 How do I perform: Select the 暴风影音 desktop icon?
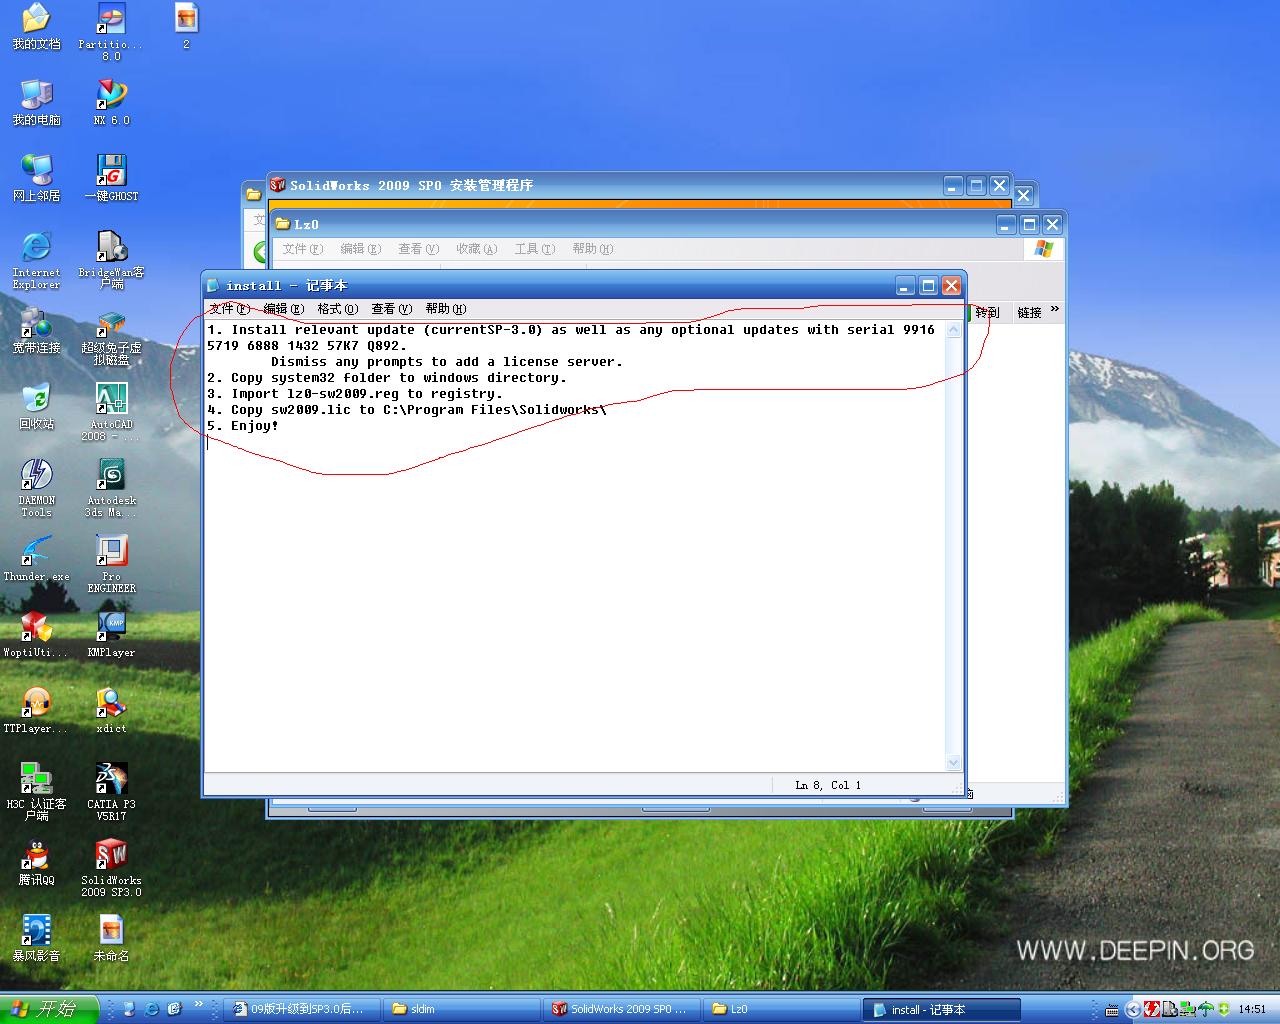(36, 938)
